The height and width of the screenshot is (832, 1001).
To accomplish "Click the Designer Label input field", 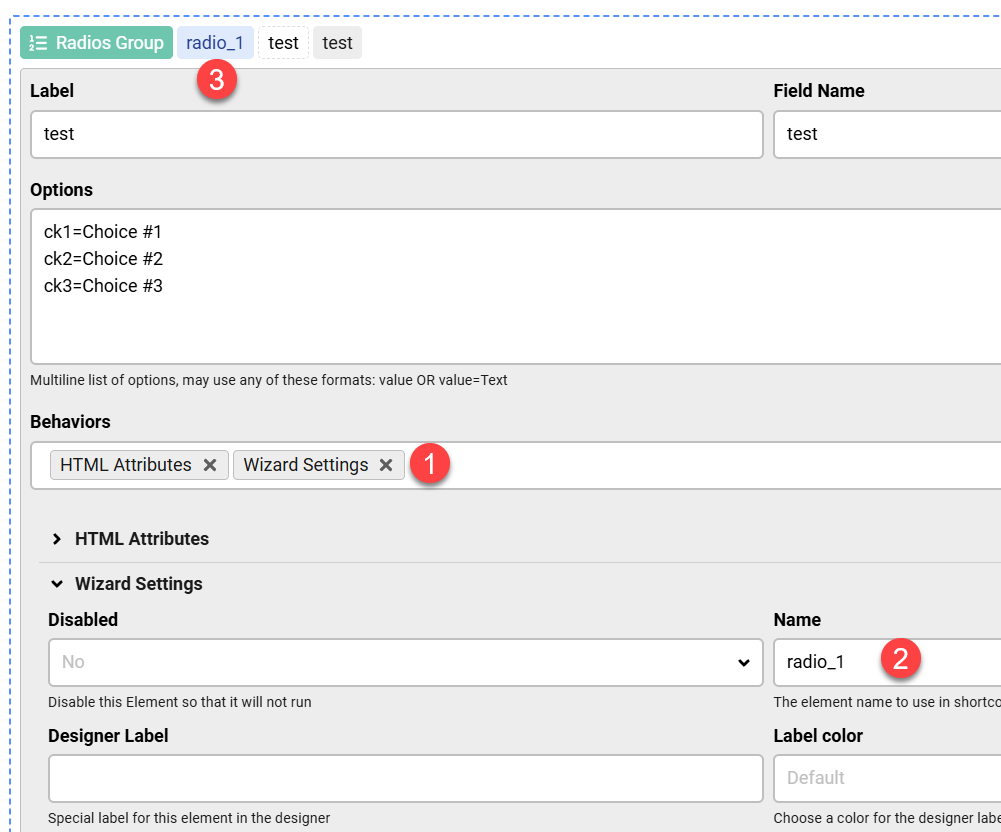I will 400,778.
